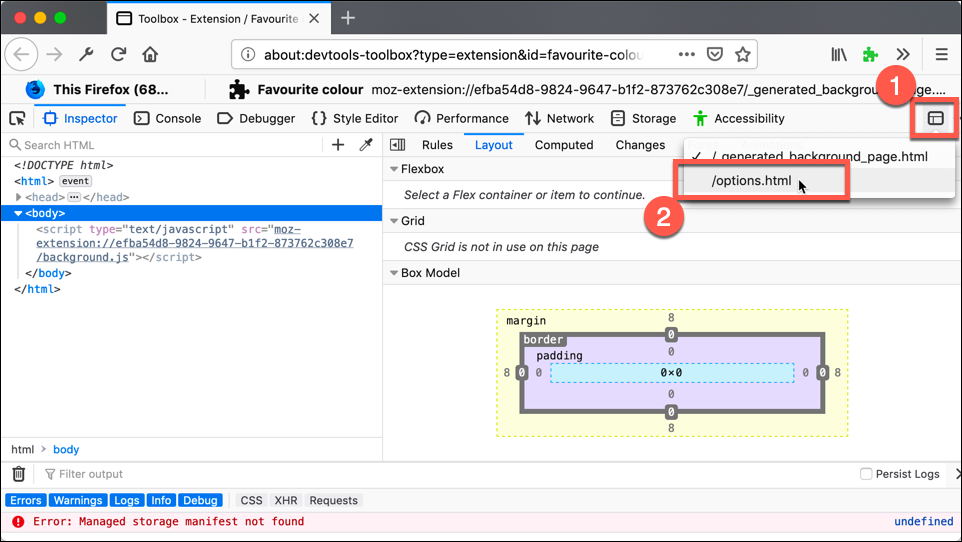The height and width of the screenshot is (542, 962).
Task: Open the background.js script src link
Action: click(194, 243)
